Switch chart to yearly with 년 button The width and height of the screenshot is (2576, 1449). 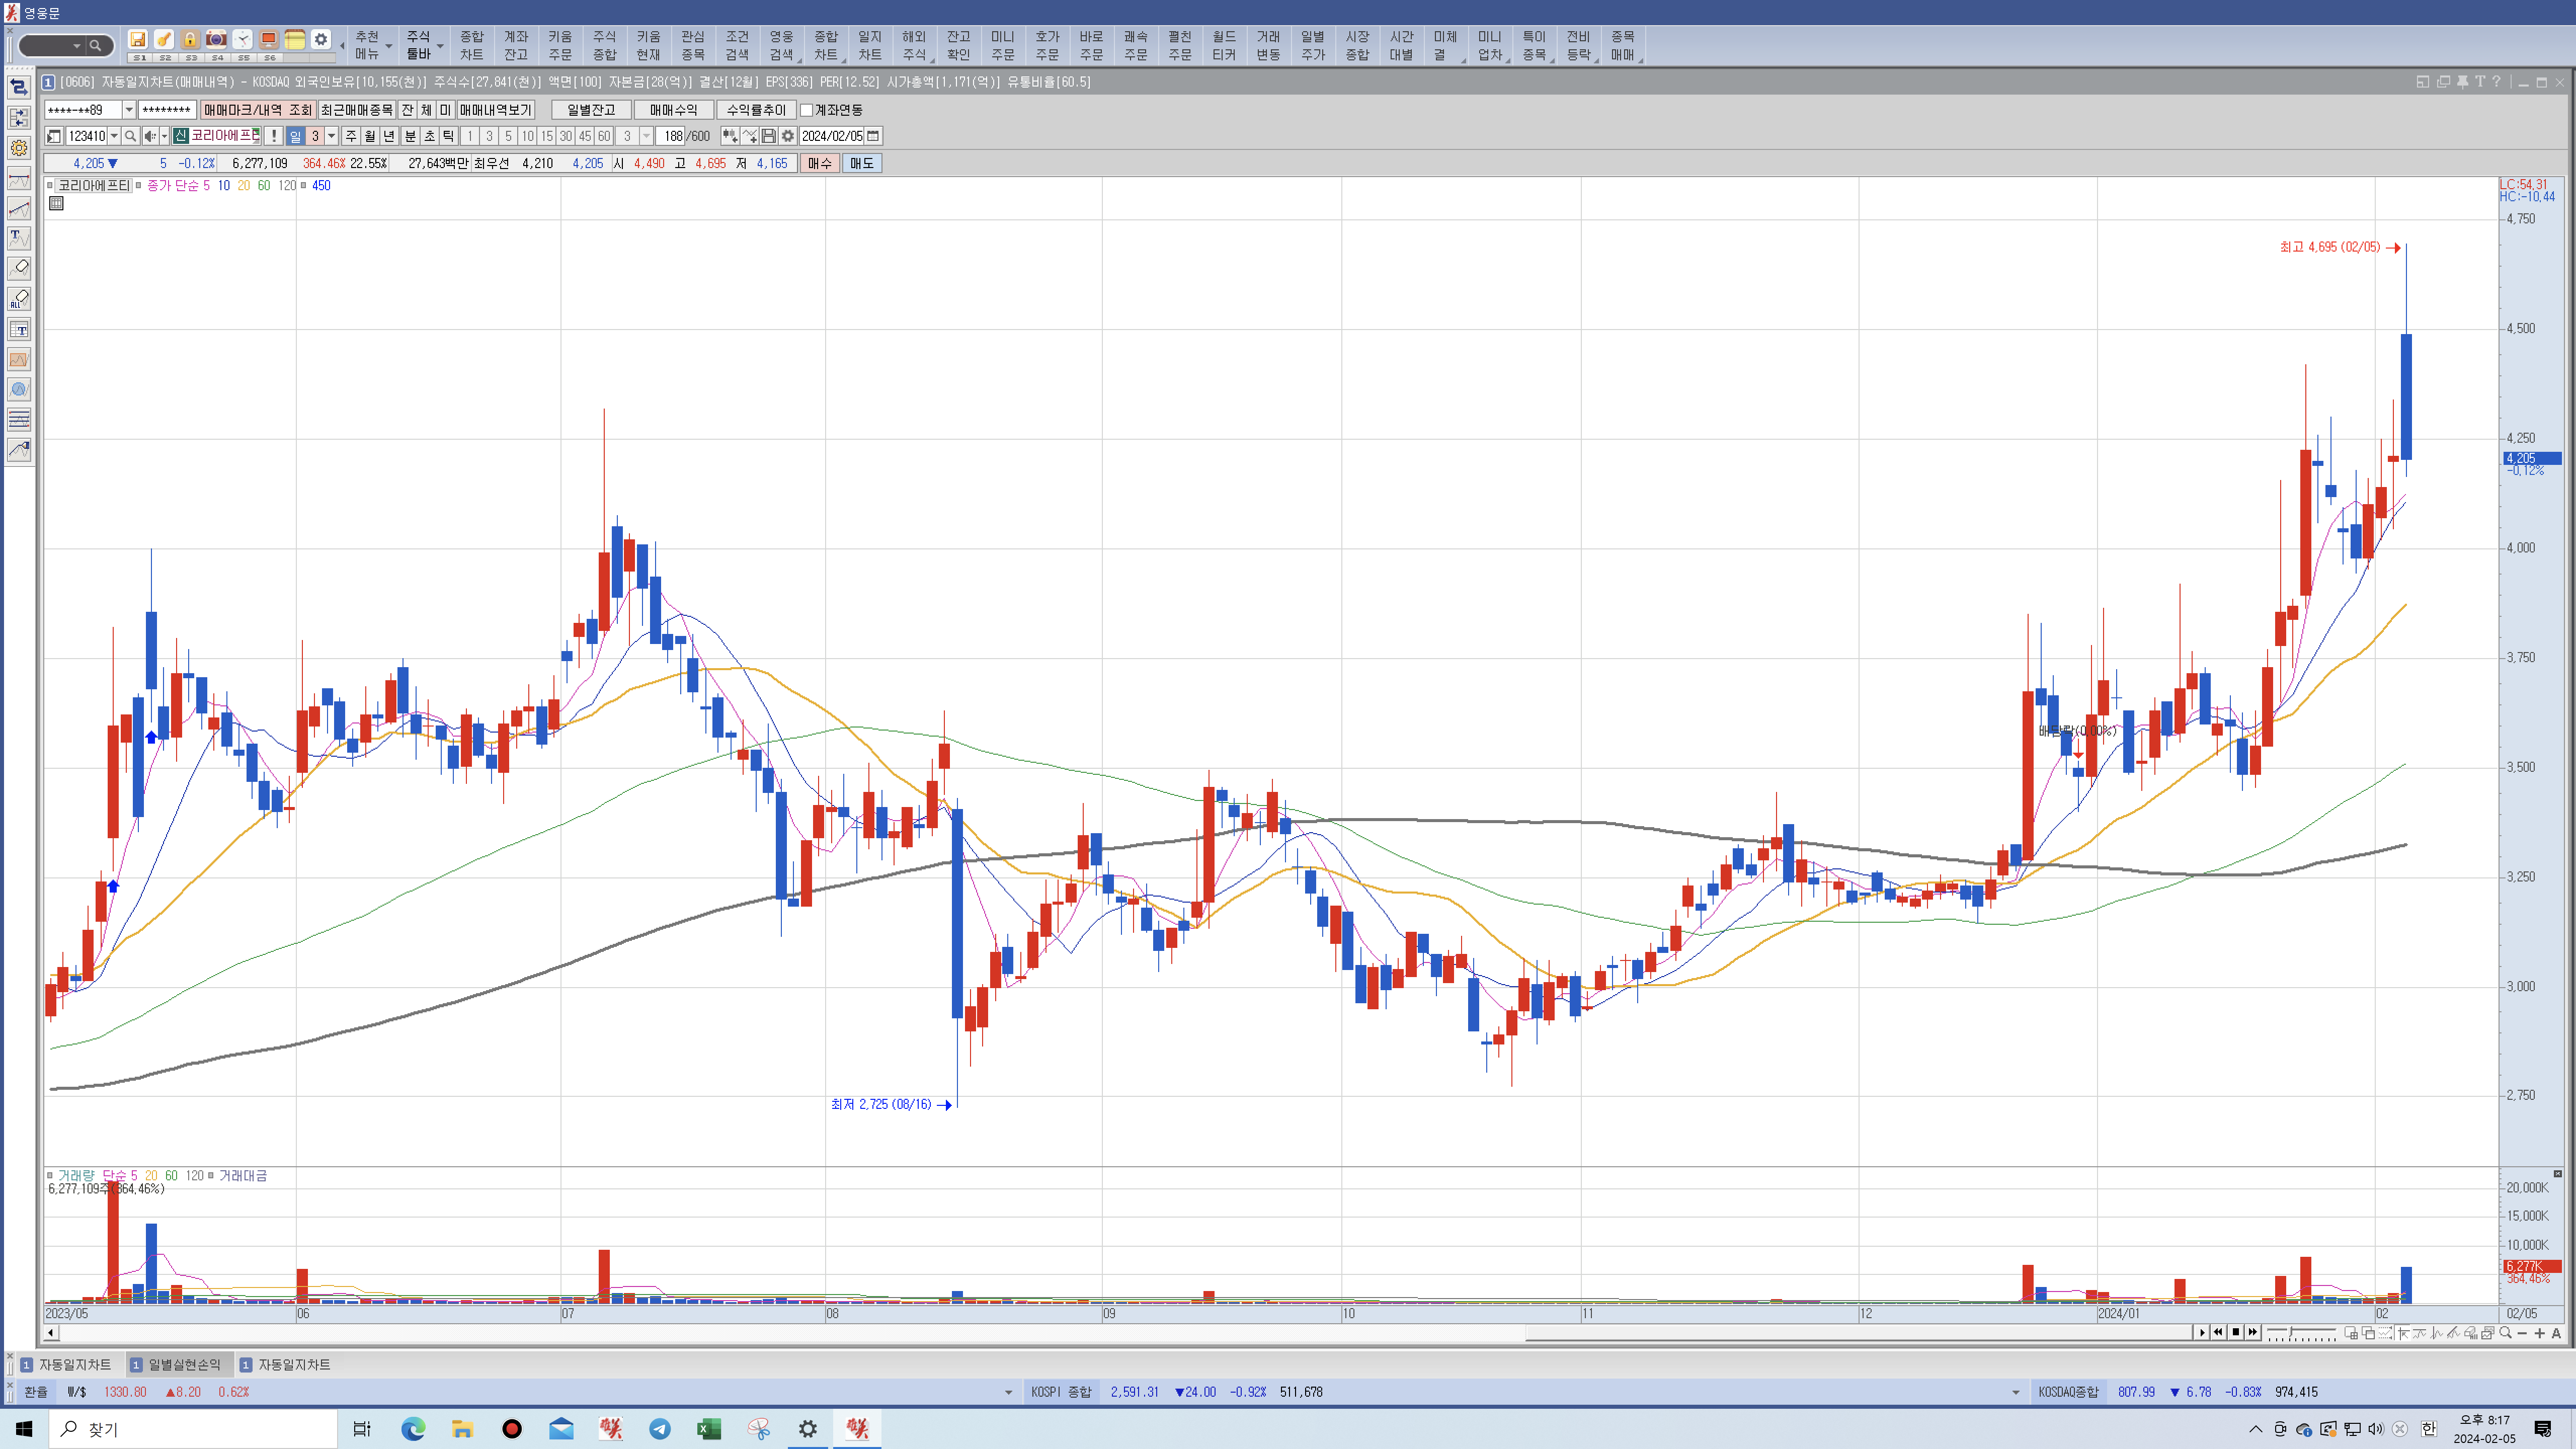coord(389,136)
